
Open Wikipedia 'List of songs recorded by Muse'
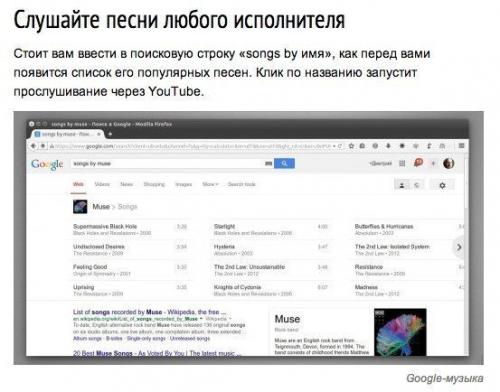[x=149, y=312]
